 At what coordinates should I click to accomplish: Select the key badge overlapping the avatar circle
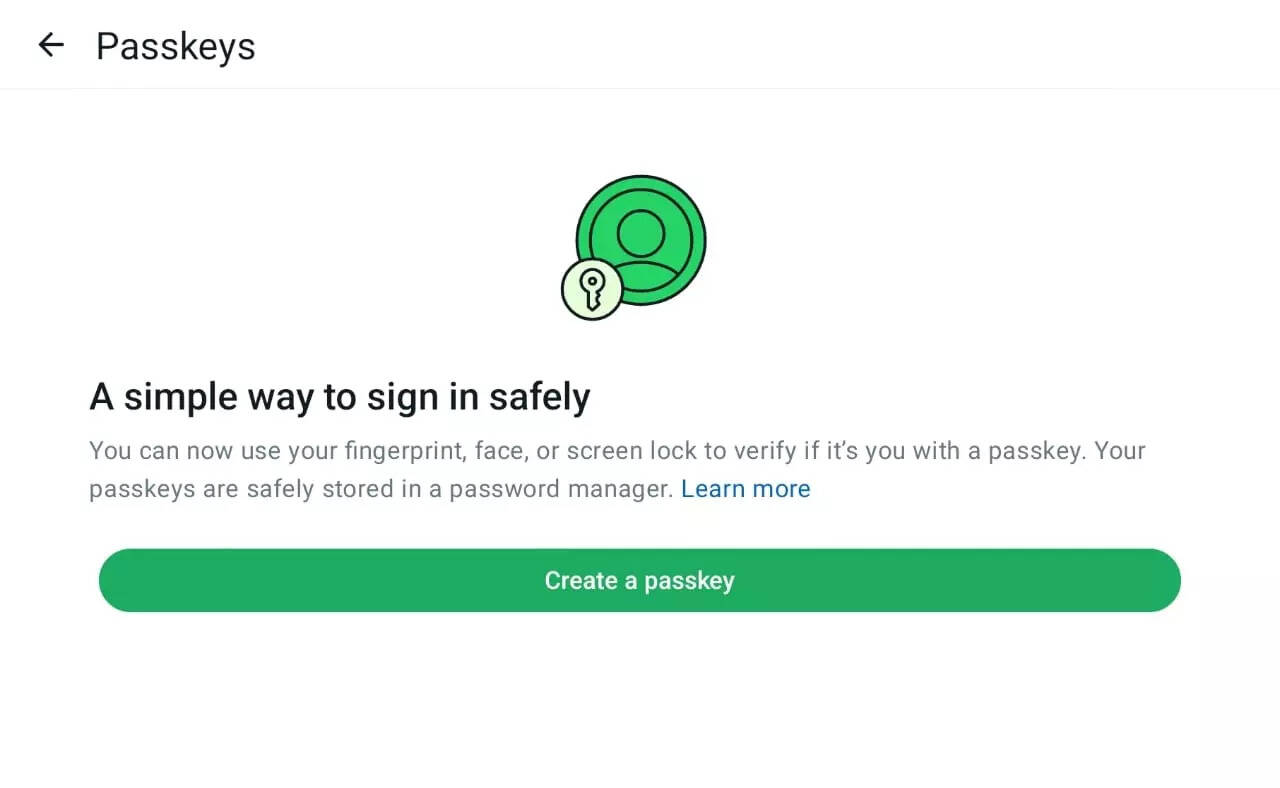click(x=590, y=289)
